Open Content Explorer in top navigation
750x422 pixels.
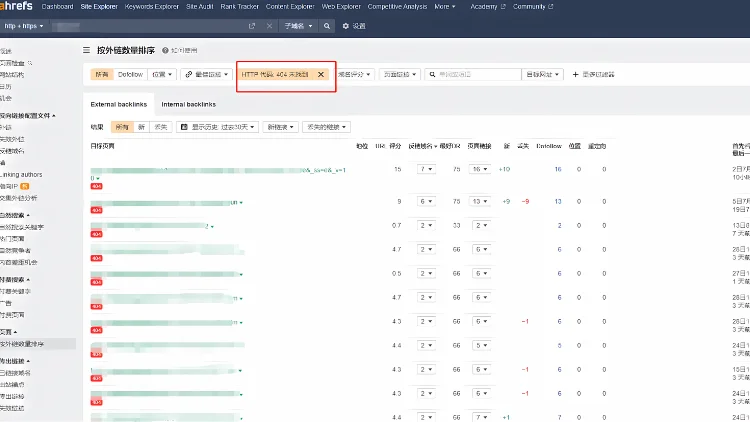point(290,7)
